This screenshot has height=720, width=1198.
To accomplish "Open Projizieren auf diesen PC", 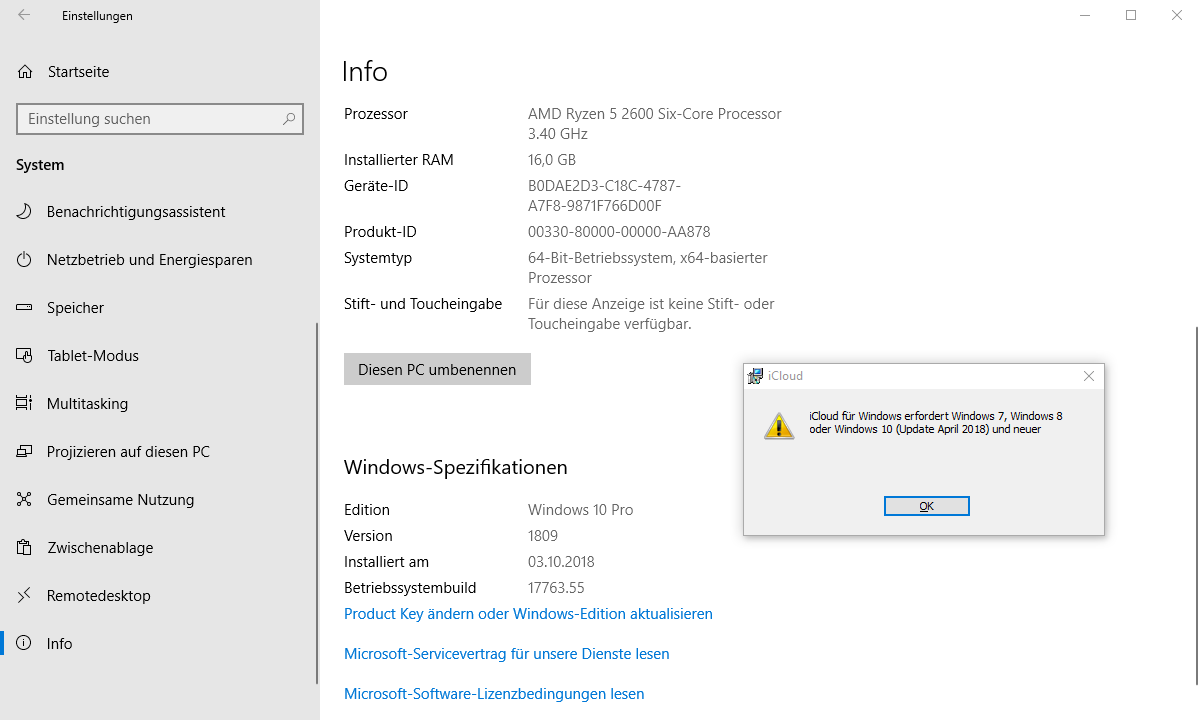I will click(128, 452).
